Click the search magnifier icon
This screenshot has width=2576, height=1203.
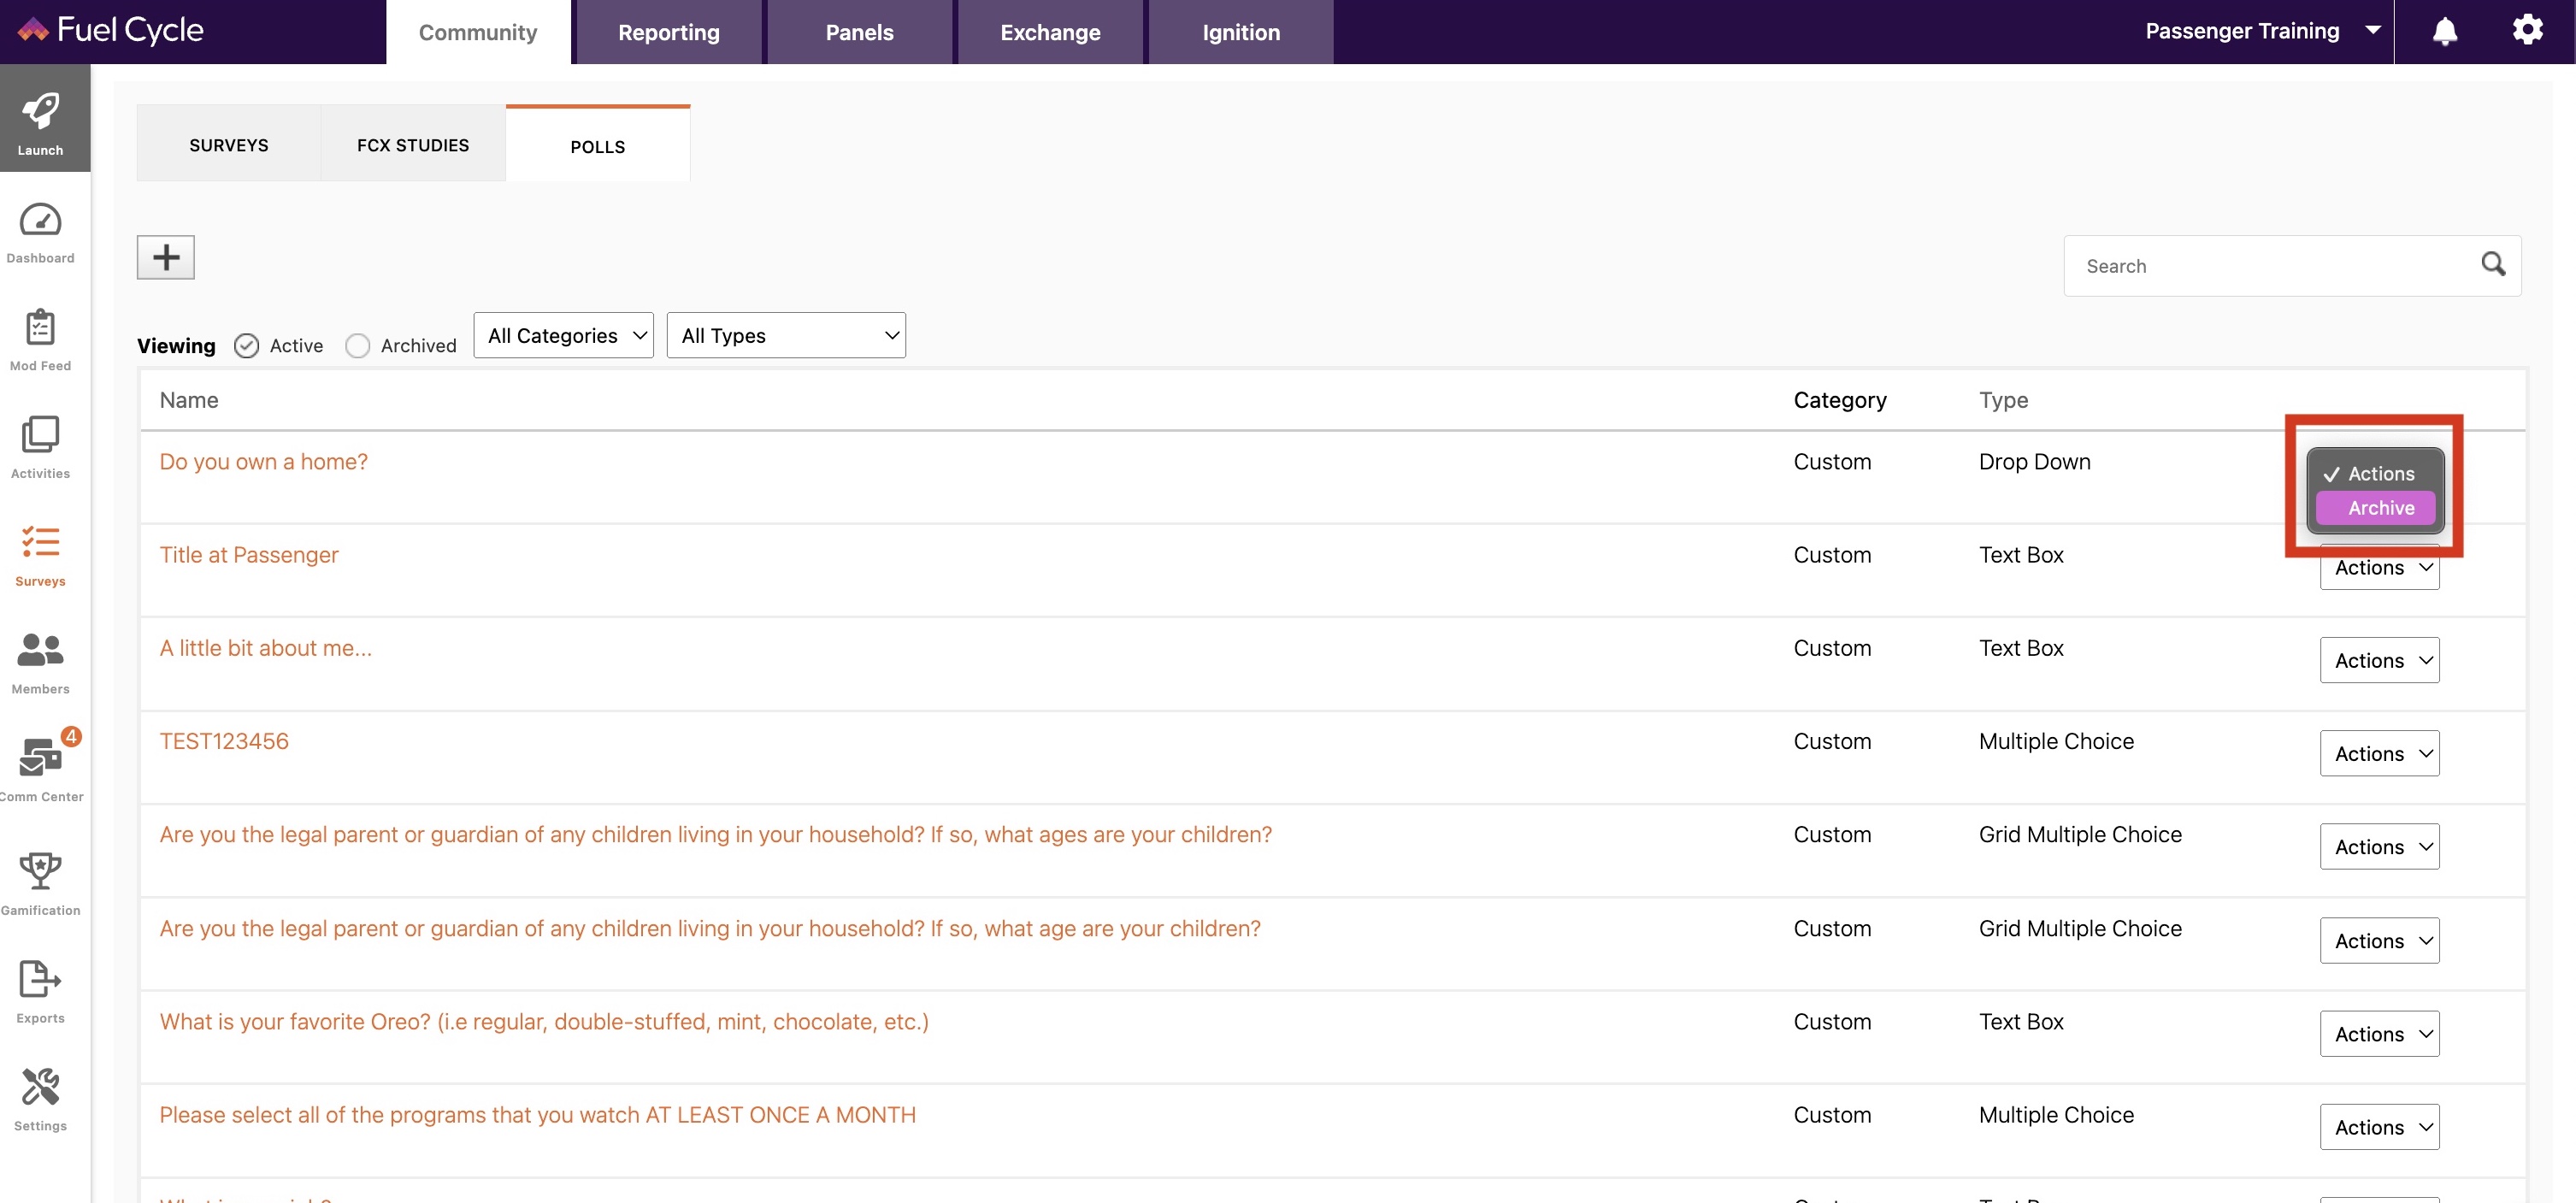[x=2492, y=265]
